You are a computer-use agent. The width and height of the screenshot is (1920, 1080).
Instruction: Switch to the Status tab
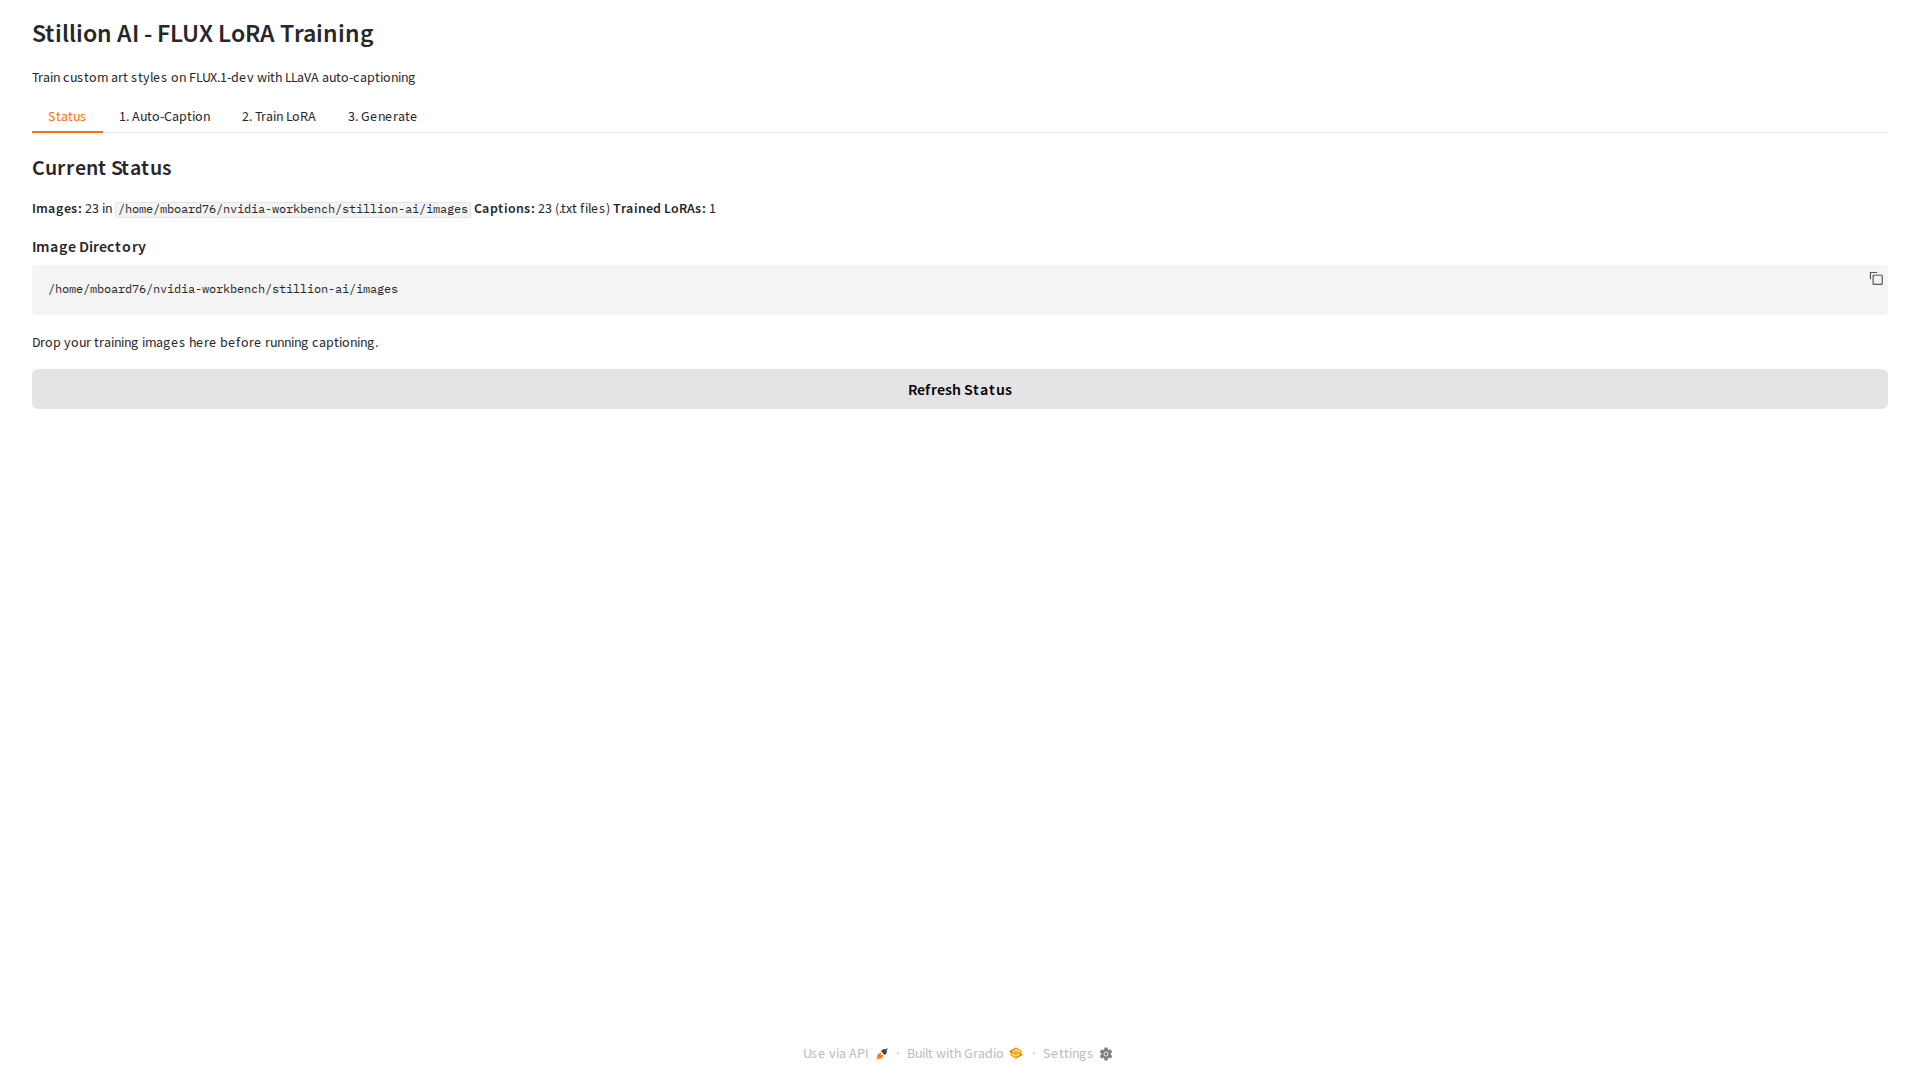(x=67, y=116)
